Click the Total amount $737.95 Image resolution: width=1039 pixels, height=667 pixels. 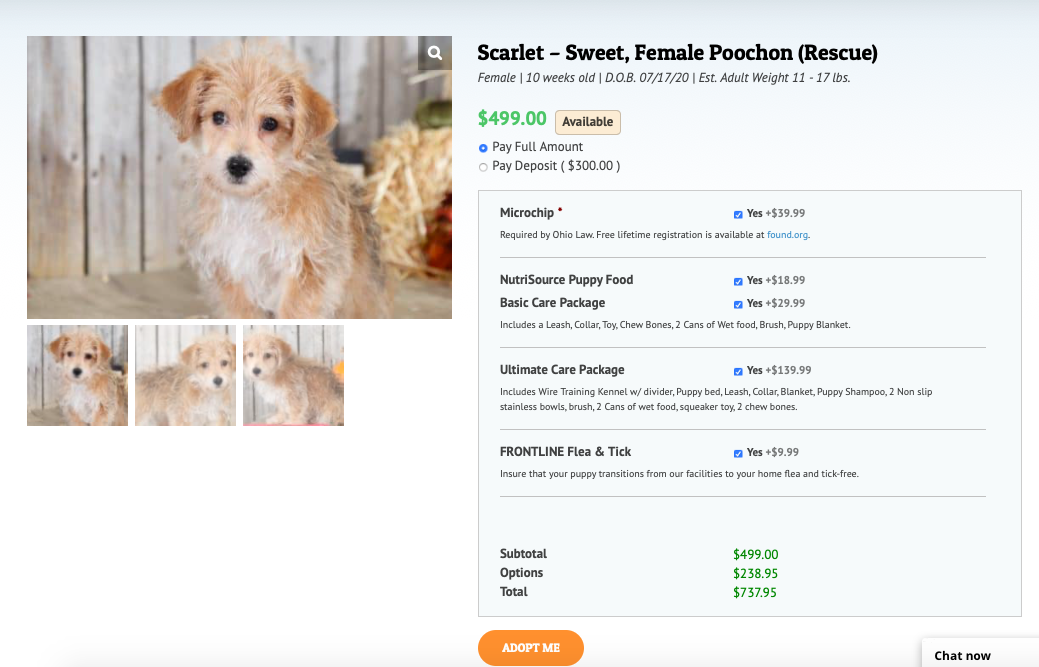[x=755, y=592]
